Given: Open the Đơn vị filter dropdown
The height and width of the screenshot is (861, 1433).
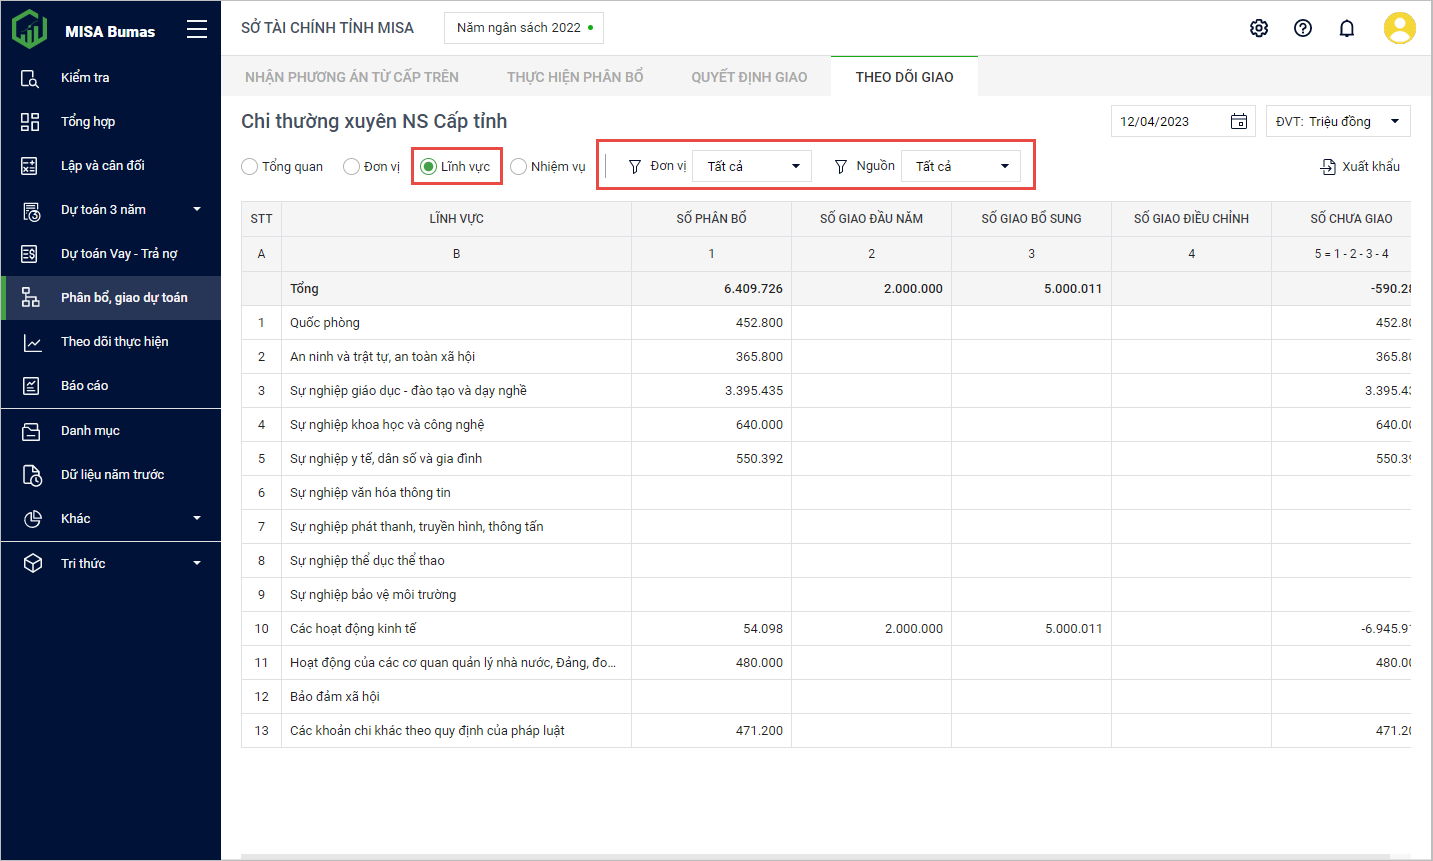Looking at the screenshot, I should [752, 166].
